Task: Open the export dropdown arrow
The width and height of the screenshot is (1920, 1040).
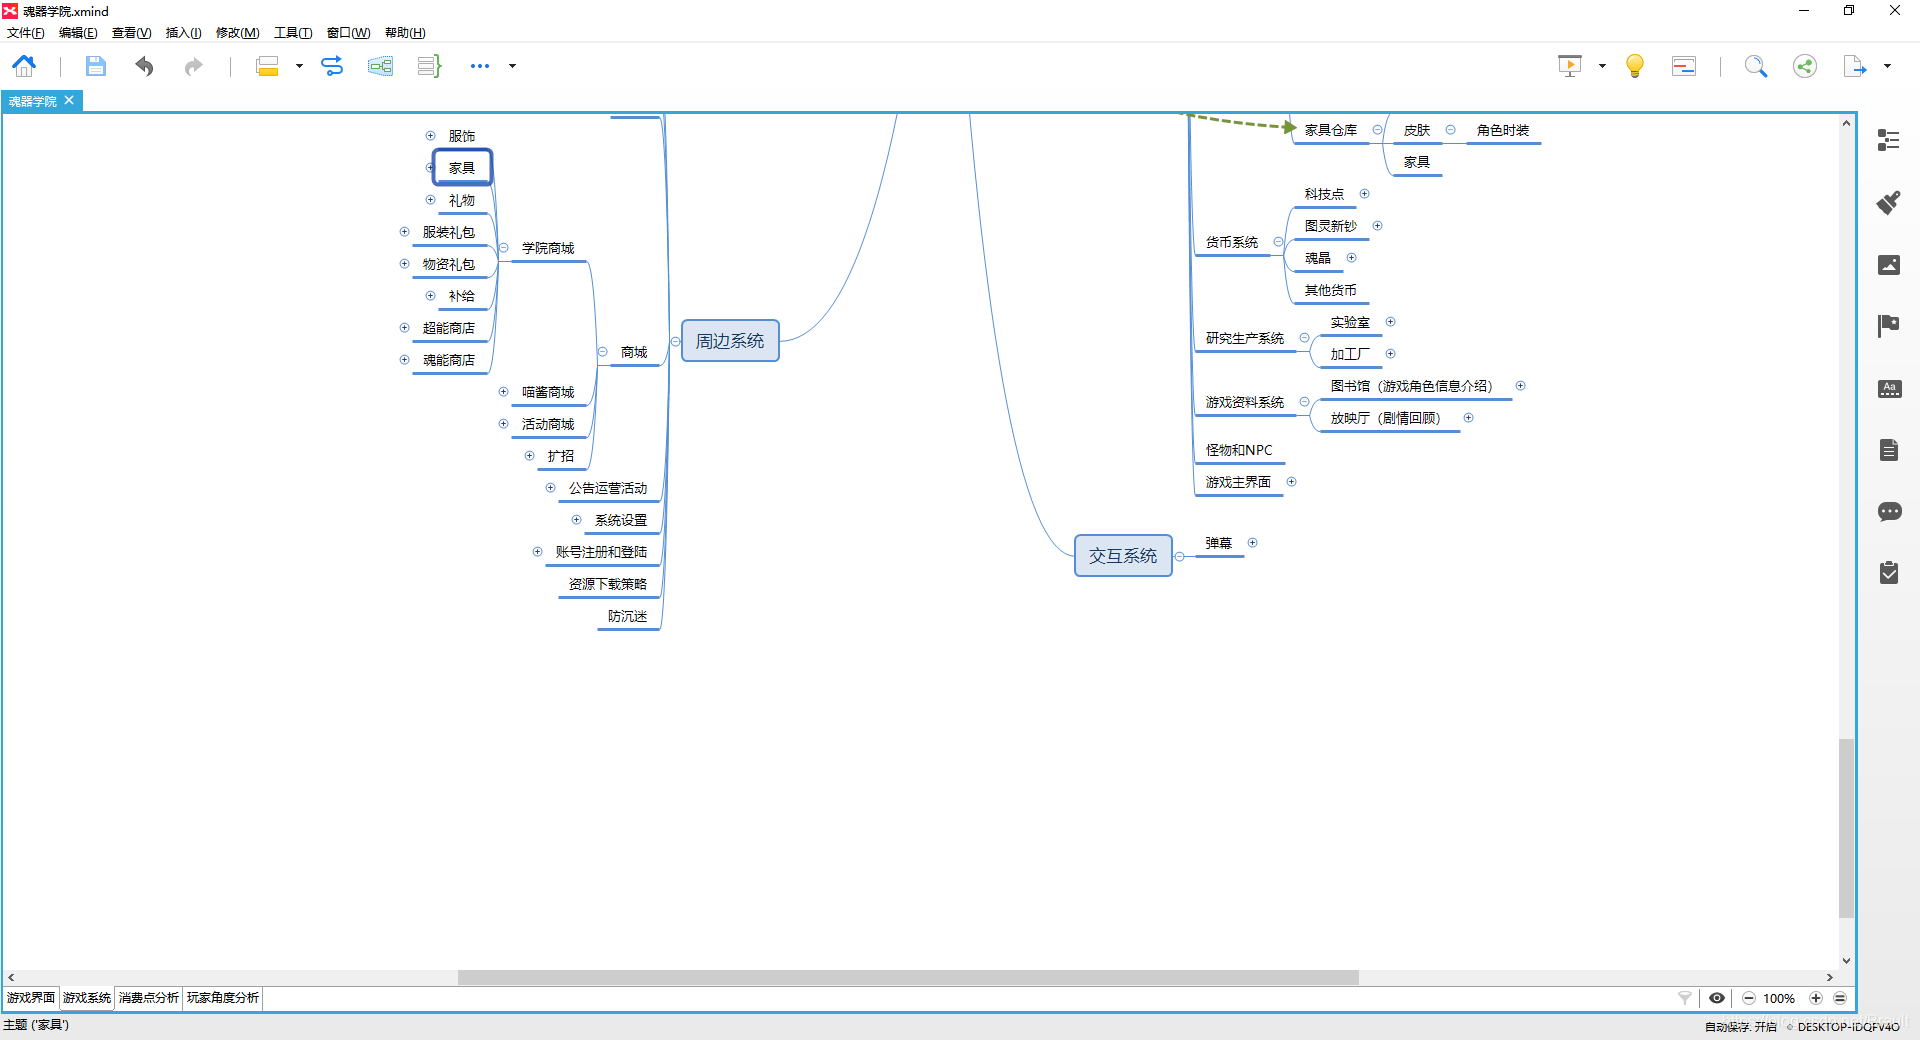Action: [x=1887, y=66]
